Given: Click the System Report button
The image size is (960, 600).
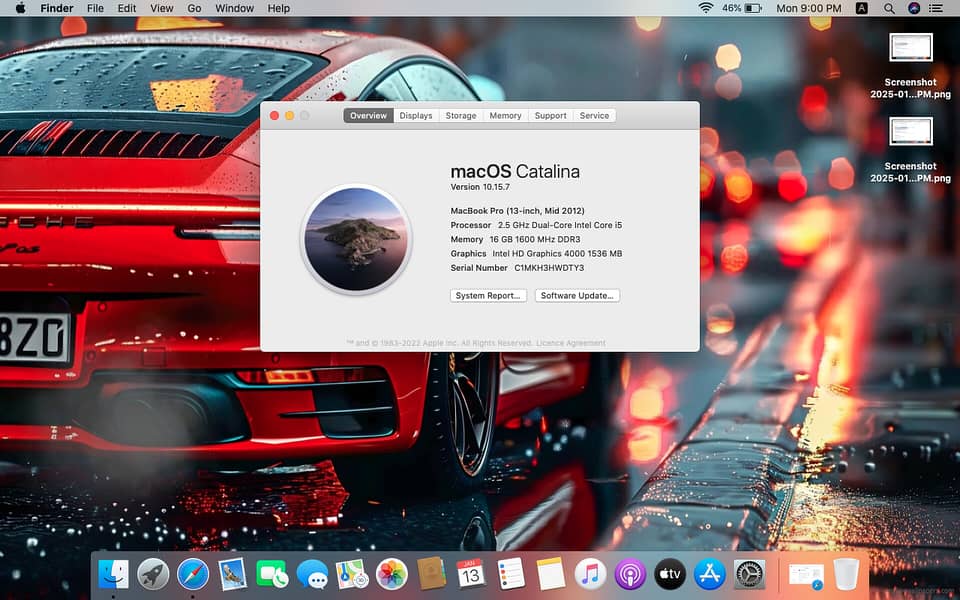Looking at the screenshot, I should pyautogui.click(x=488, y=296).
